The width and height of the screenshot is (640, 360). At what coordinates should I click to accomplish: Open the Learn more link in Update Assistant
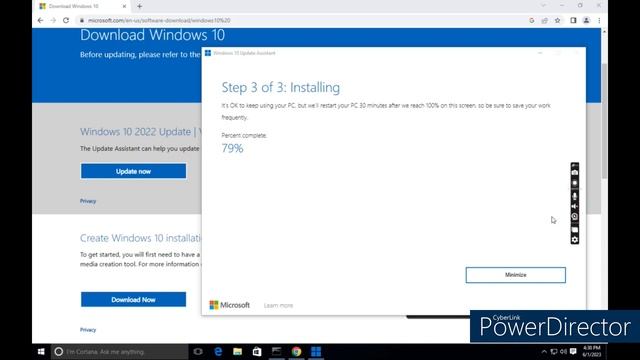[x=278, y=305]
